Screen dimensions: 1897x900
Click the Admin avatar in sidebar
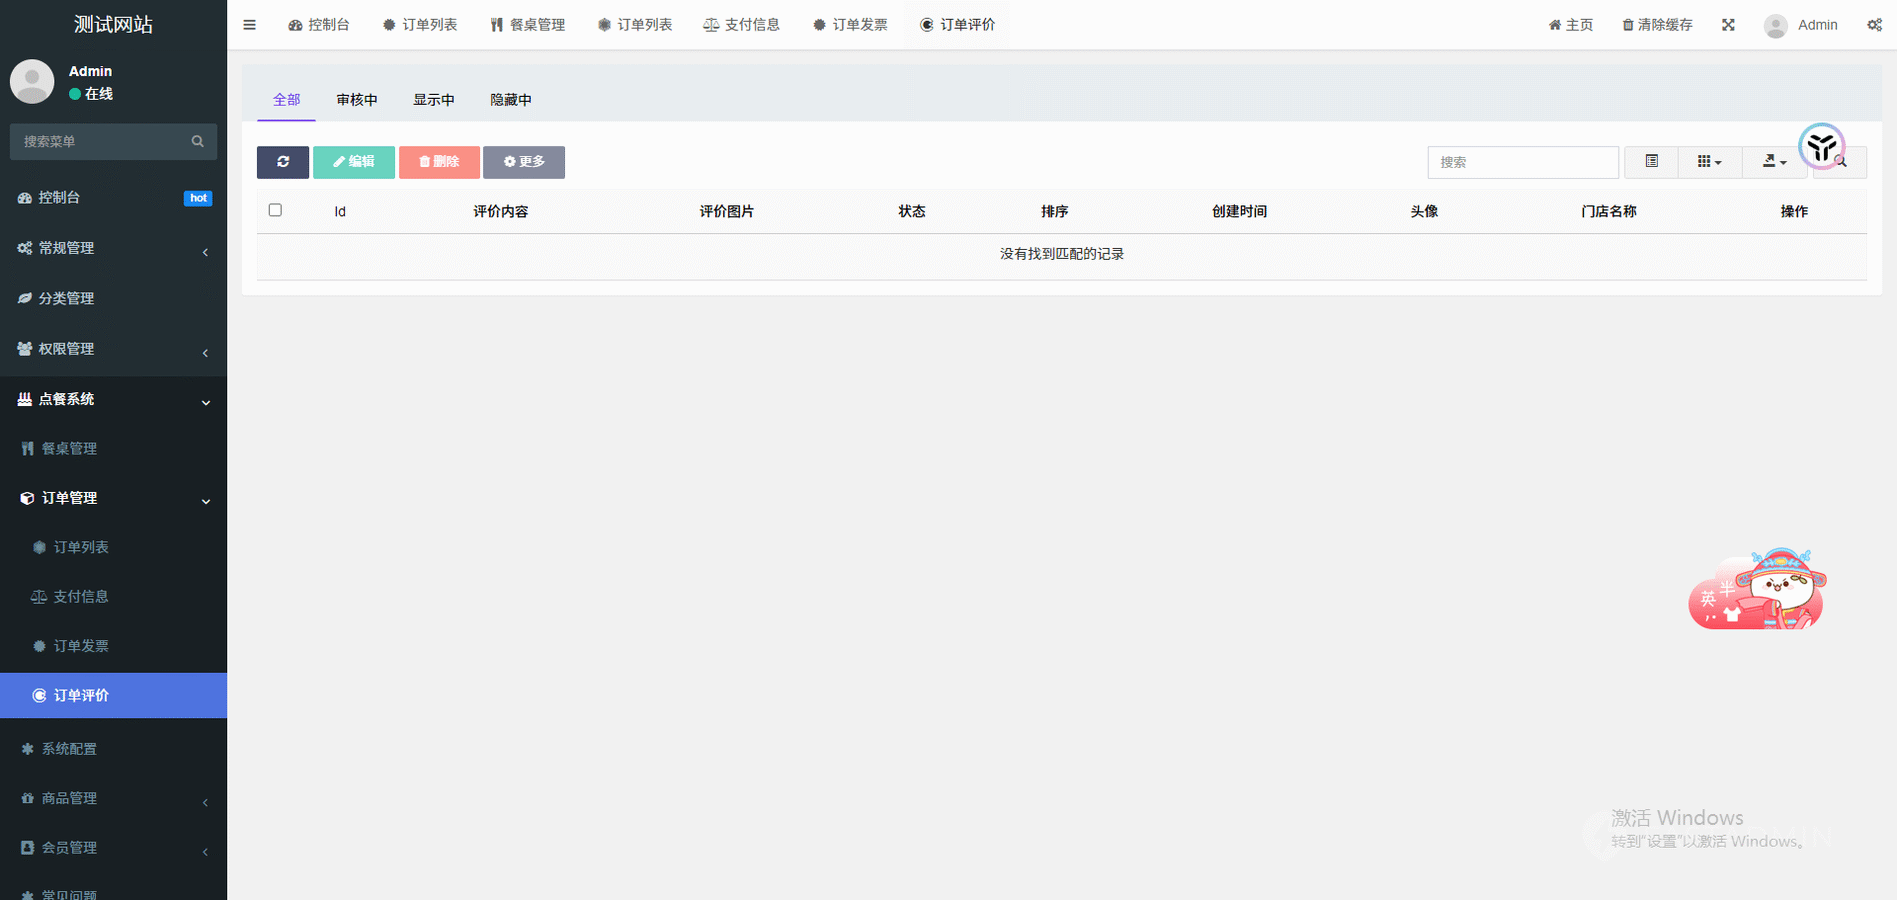(x=32, y=82)
